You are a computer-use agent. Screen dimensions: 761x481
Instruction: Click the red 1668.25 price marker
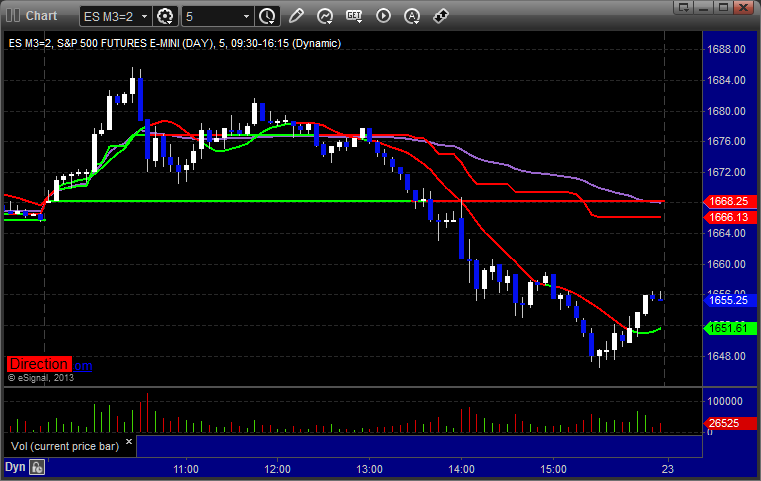tap(729, 201)
